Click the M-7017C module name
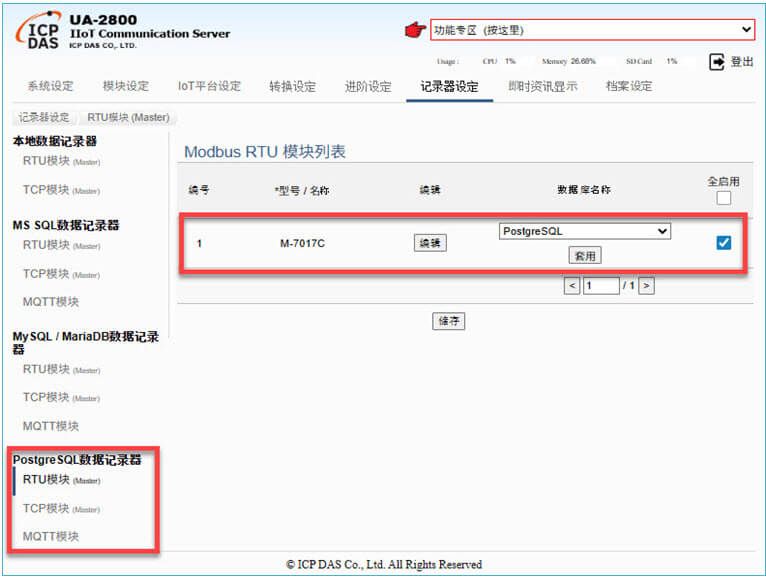 [x=302, y=243]
